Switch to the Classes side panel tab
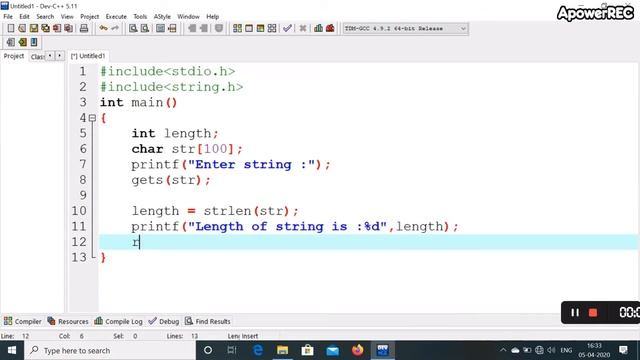Viewport: 640px width, 360px height. [37, 57]
